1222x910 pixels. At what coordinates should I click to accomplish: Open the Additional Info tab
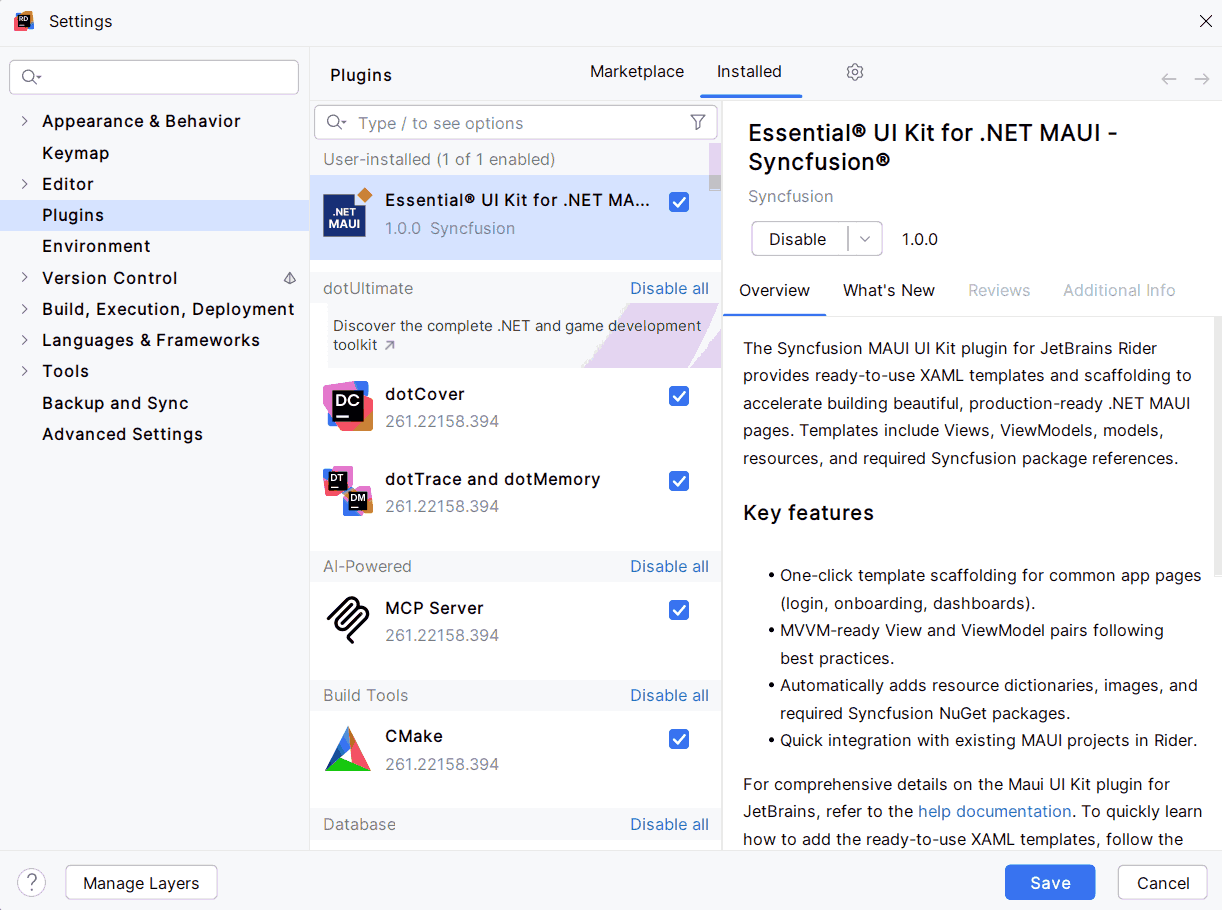coord(1119,290)
